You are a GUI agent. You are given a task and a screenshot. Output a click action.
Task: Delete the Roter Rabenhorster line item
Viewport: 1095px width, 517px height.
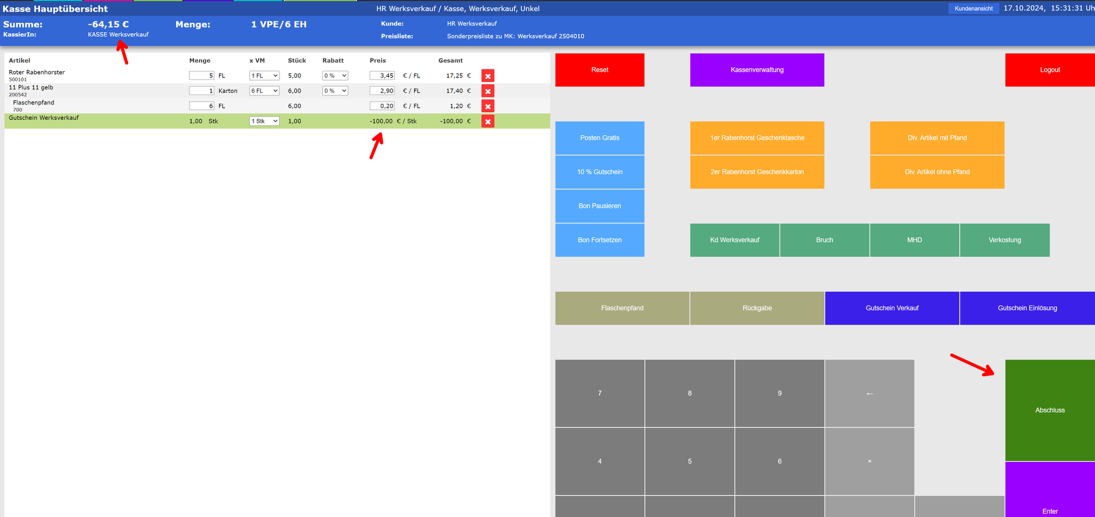tap(488, 76)
